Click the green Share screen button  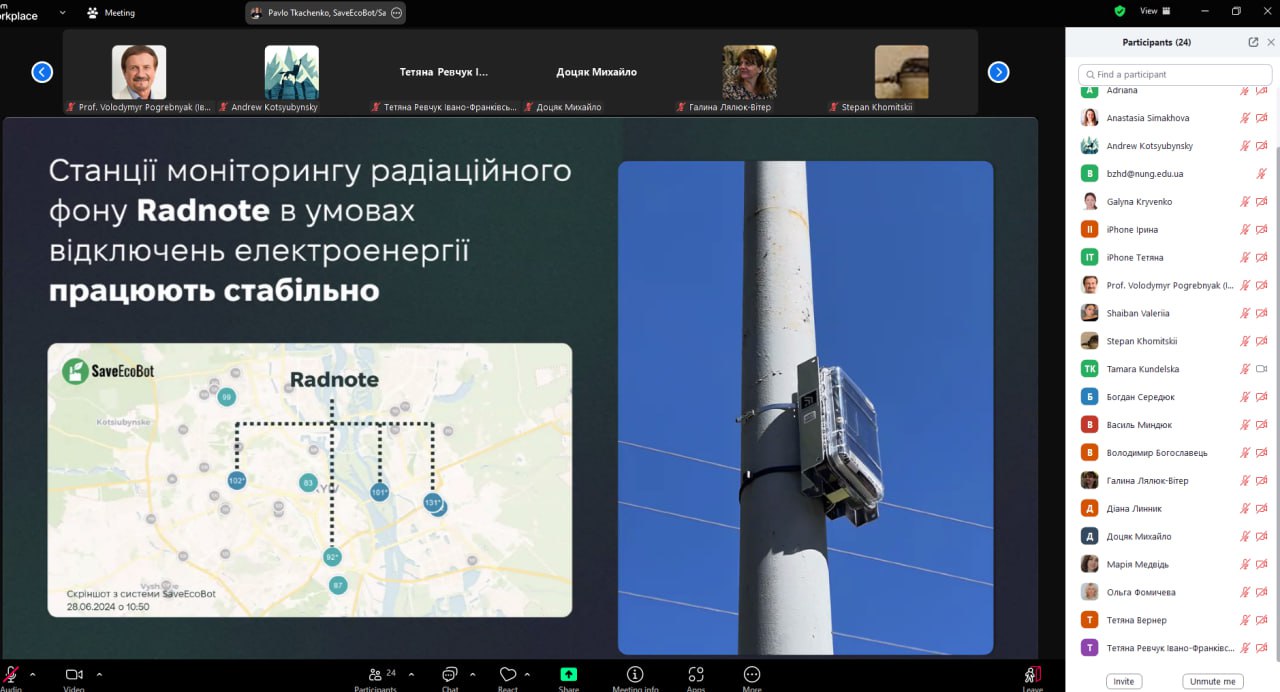click(x=568, y=675)
